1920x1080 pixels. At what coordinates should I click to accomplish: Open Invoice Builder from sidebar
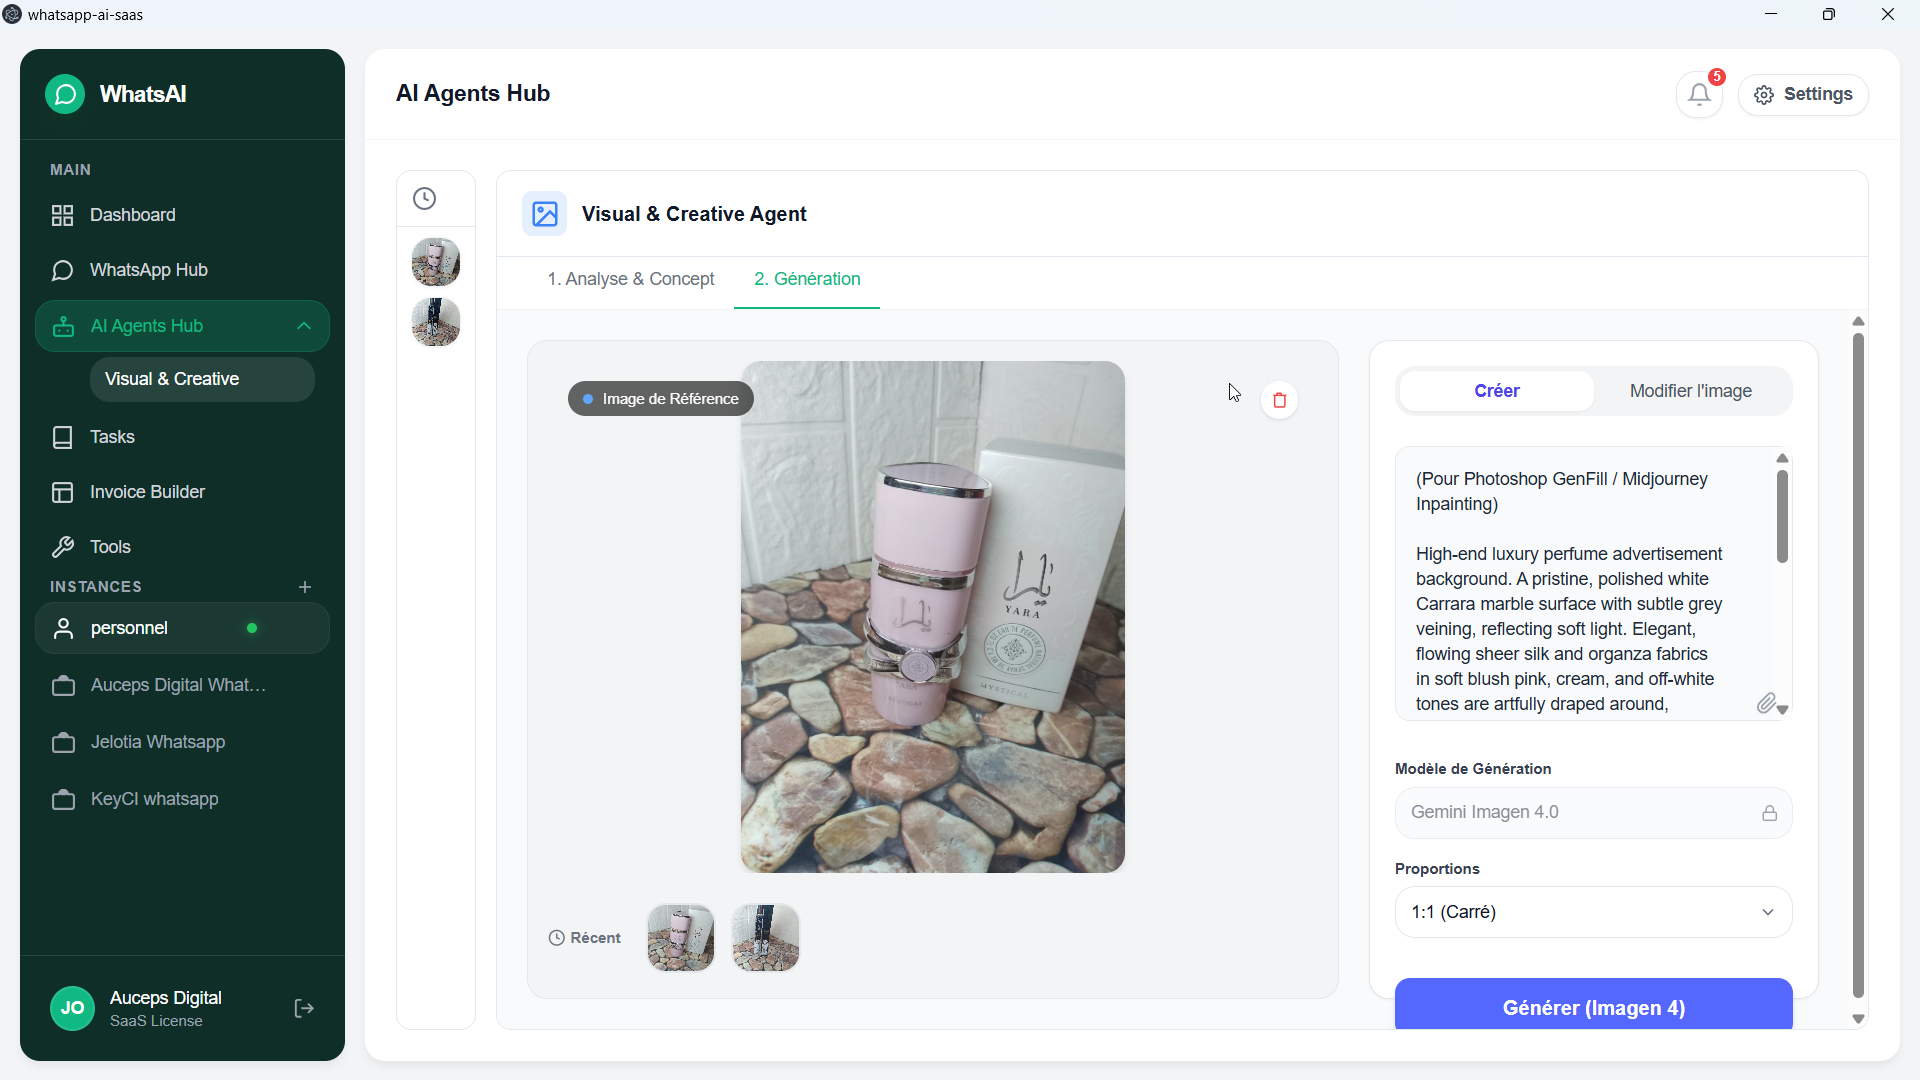point(147,492)
